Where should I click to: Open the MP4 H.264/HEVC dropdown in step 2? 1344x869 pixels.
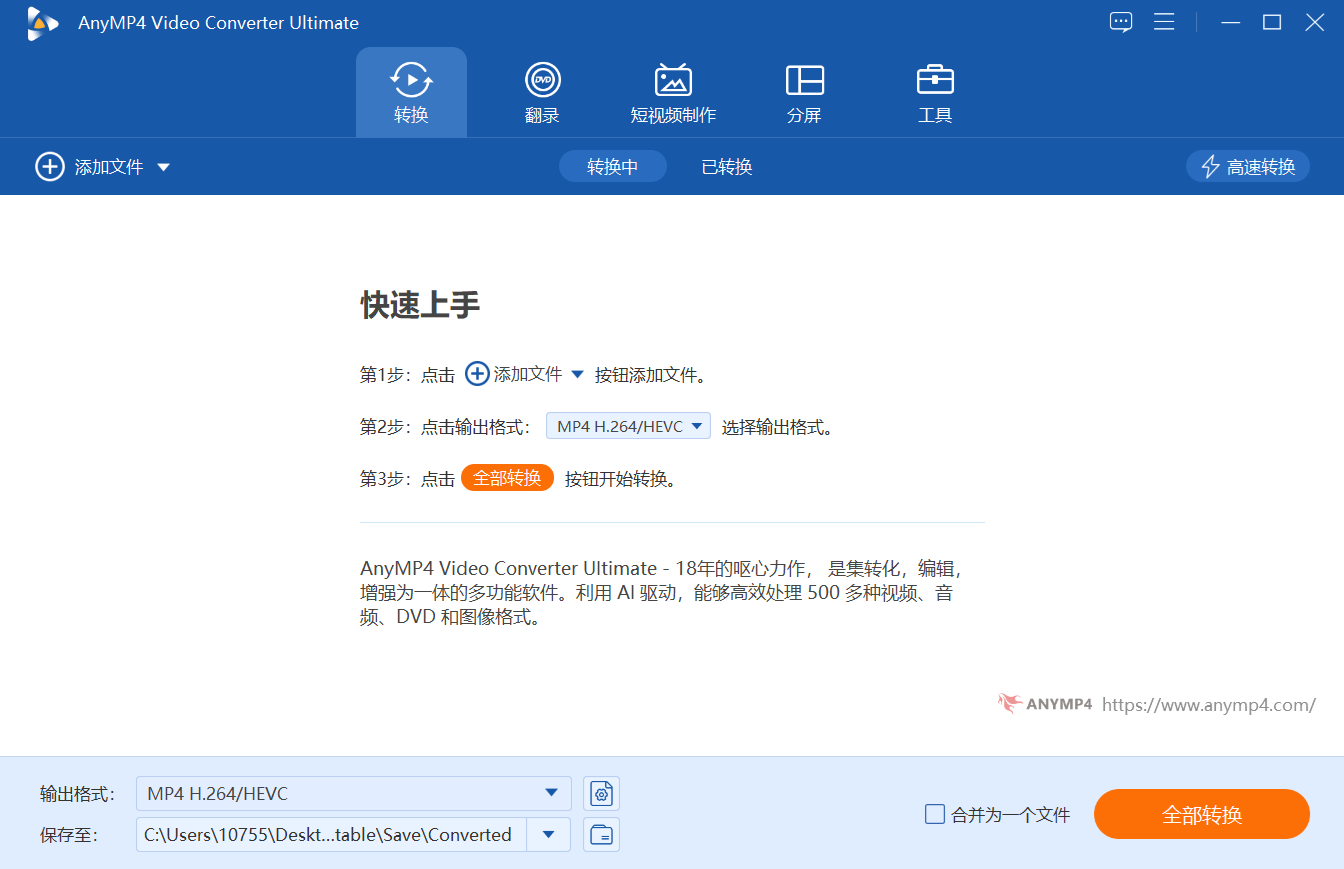(x=628, y=426)
